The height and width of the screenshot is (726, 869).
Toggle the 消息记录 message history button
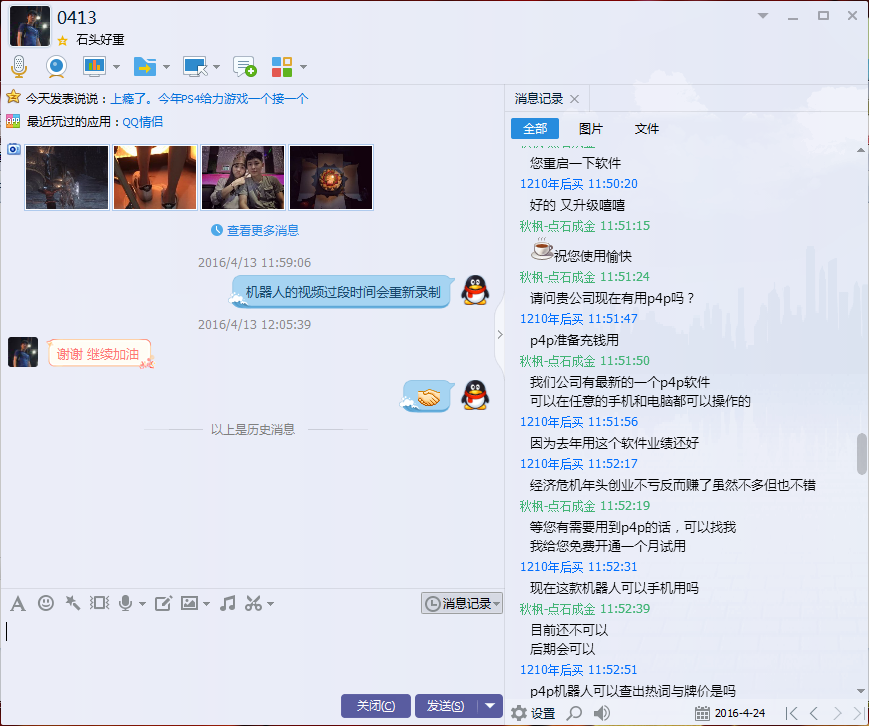pyautogui.click(x=462, y=604)
